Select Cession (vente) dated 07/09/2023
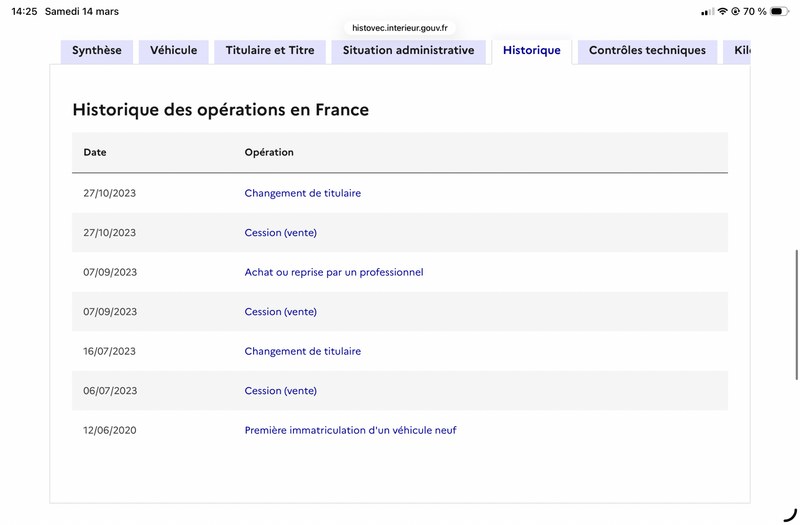The image size is (800, 525). (280, 312)
